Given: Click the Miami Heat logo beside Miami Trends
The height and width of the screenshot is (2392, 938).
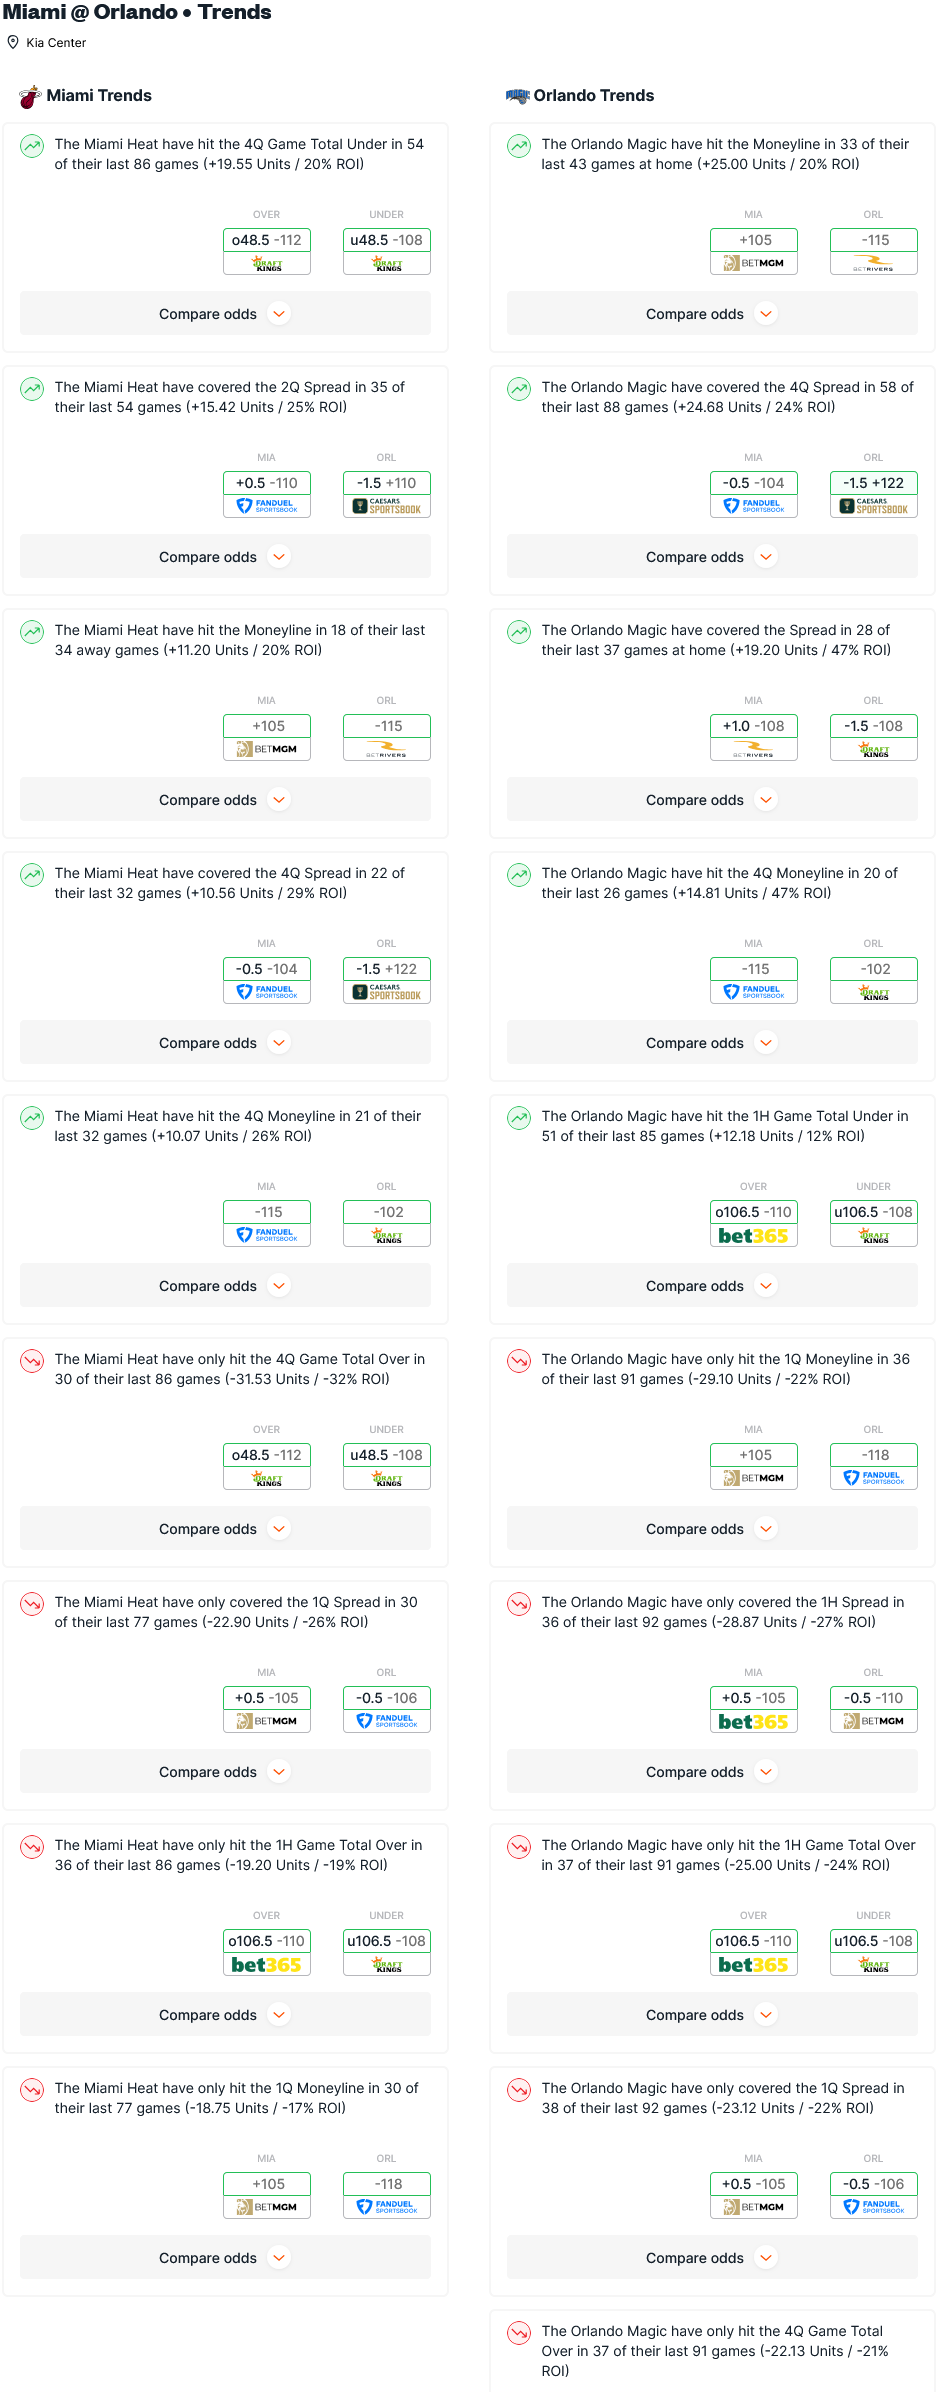Looking at the screenshot, I should [x=30, y=96].
